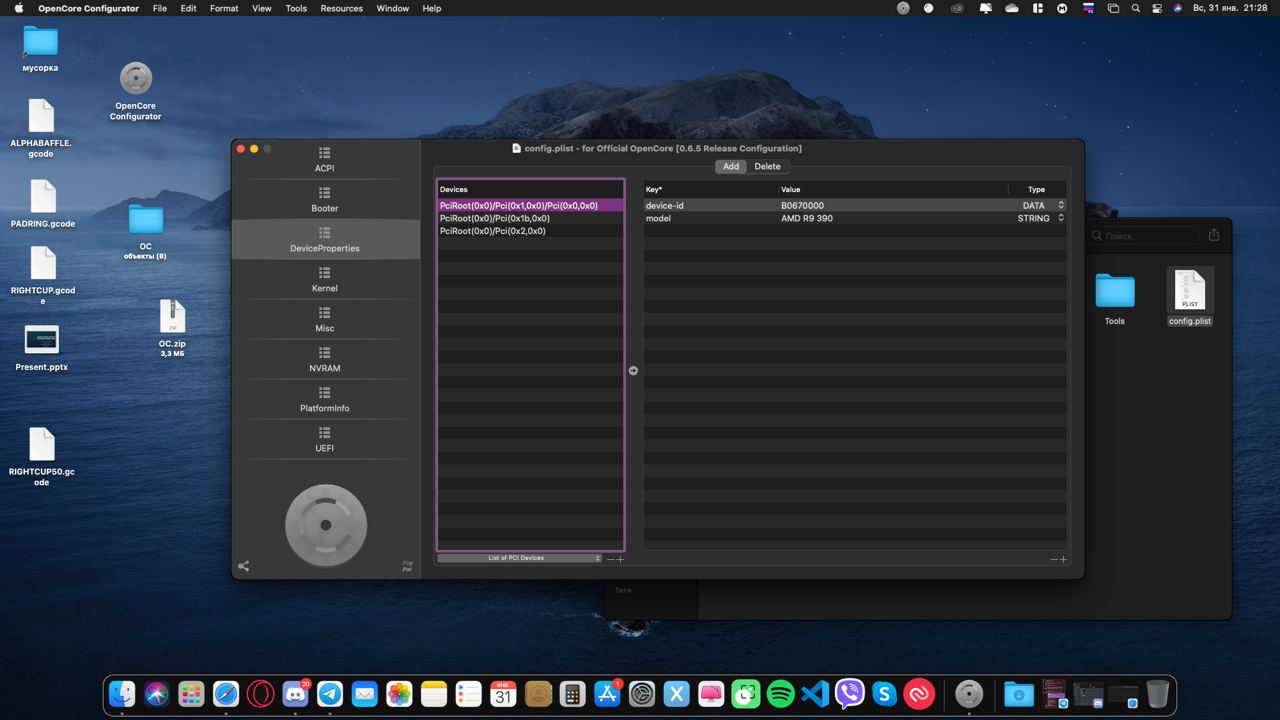Click the share icon in sidebar
The width and height of the screenshot is (1280, 720).
244,566
